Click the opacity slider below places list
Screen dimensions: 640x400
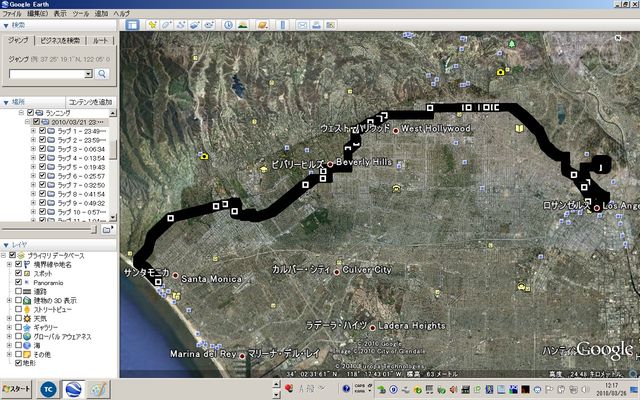pos(60,228)
